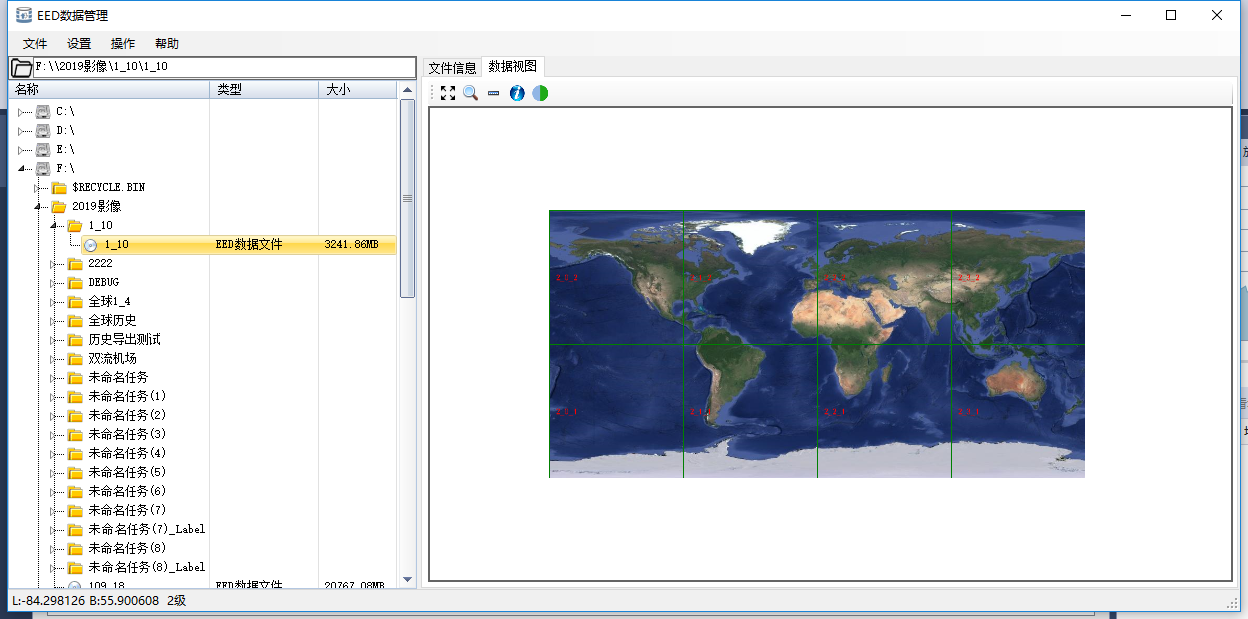Image resolution: width=1248 pixels, height=619 pixels.
Task: Expand the D:\ drive node
Action: tap(22, 131)
